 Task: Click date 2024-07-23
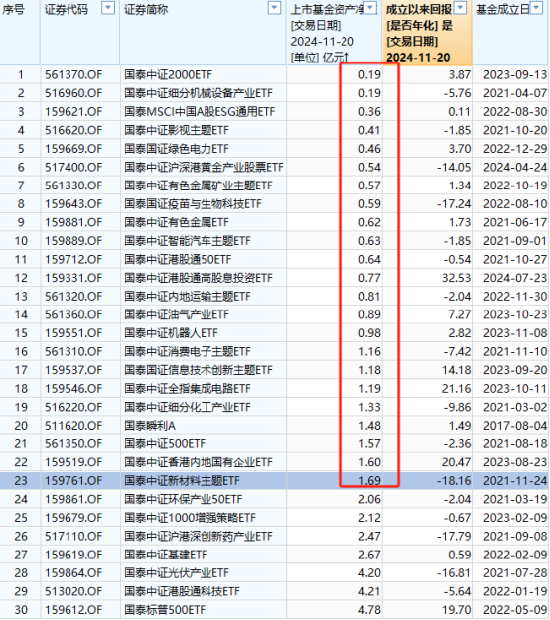(515, 278)
